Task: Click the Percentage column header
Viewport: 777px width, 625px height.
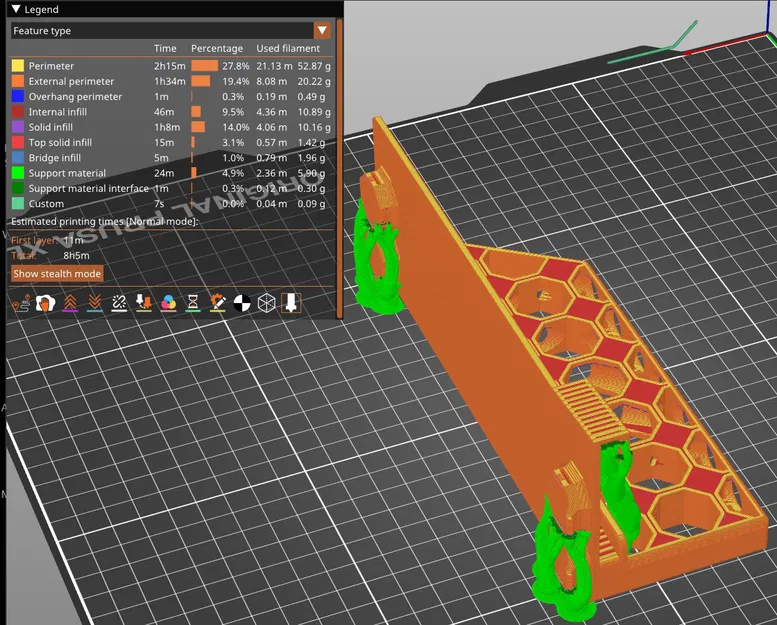Action: [217, 49]
